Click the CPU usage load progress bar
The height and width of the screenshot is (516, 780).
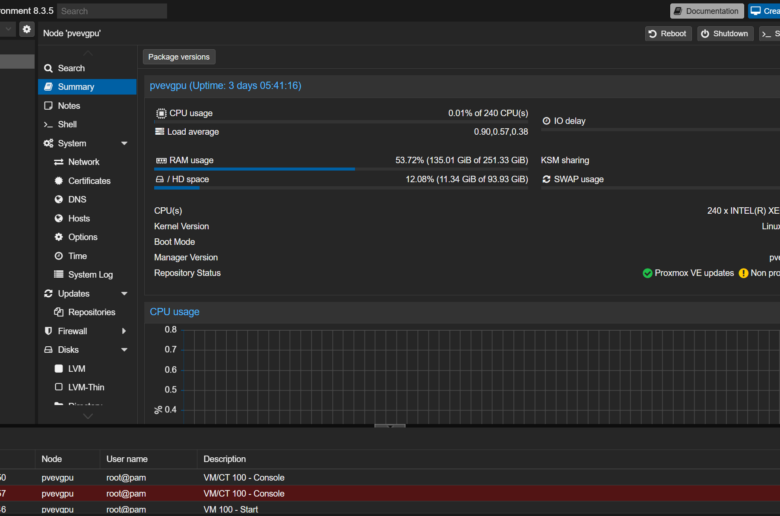pos(341,122)
